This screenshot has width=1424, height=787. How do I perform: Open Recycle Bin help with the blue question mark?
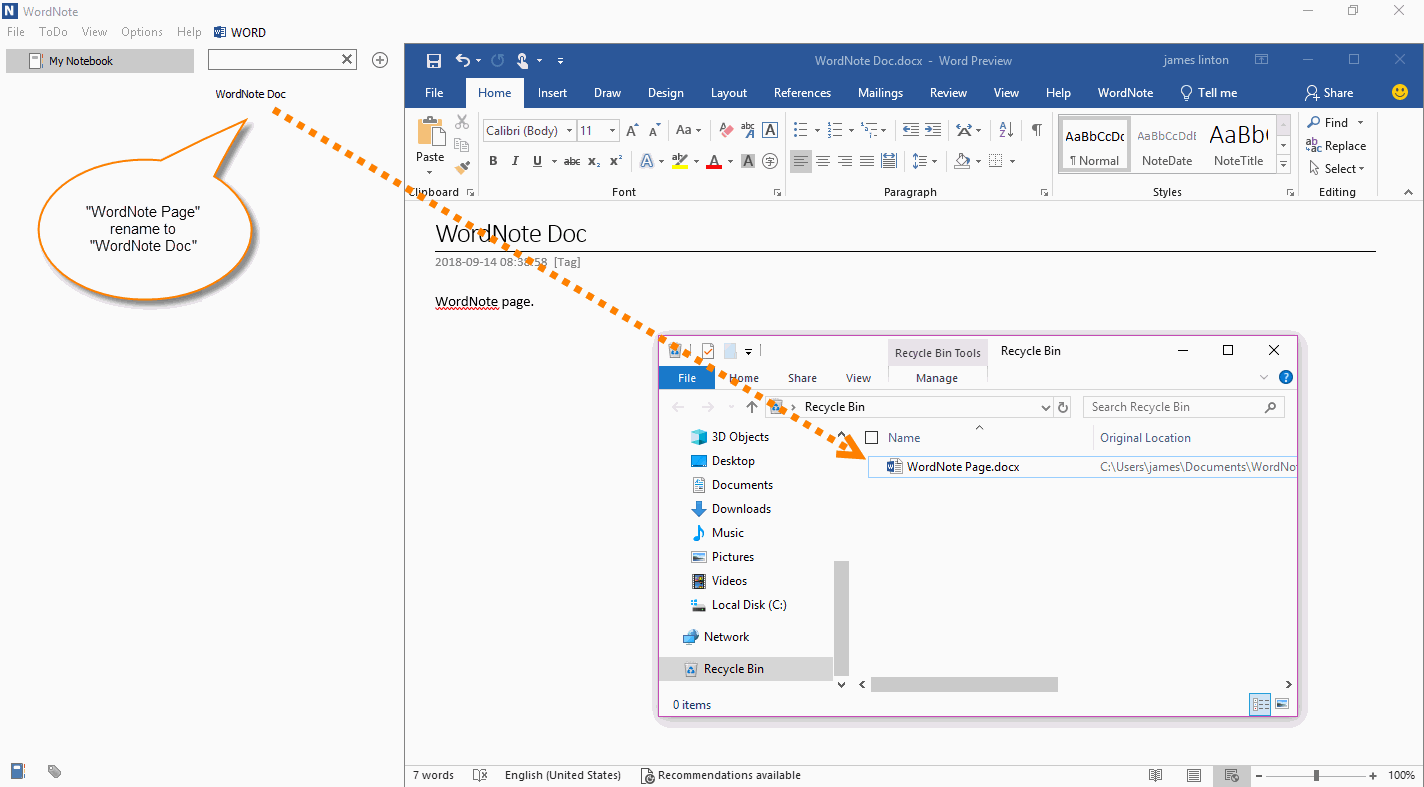[x=1286, y=377]
